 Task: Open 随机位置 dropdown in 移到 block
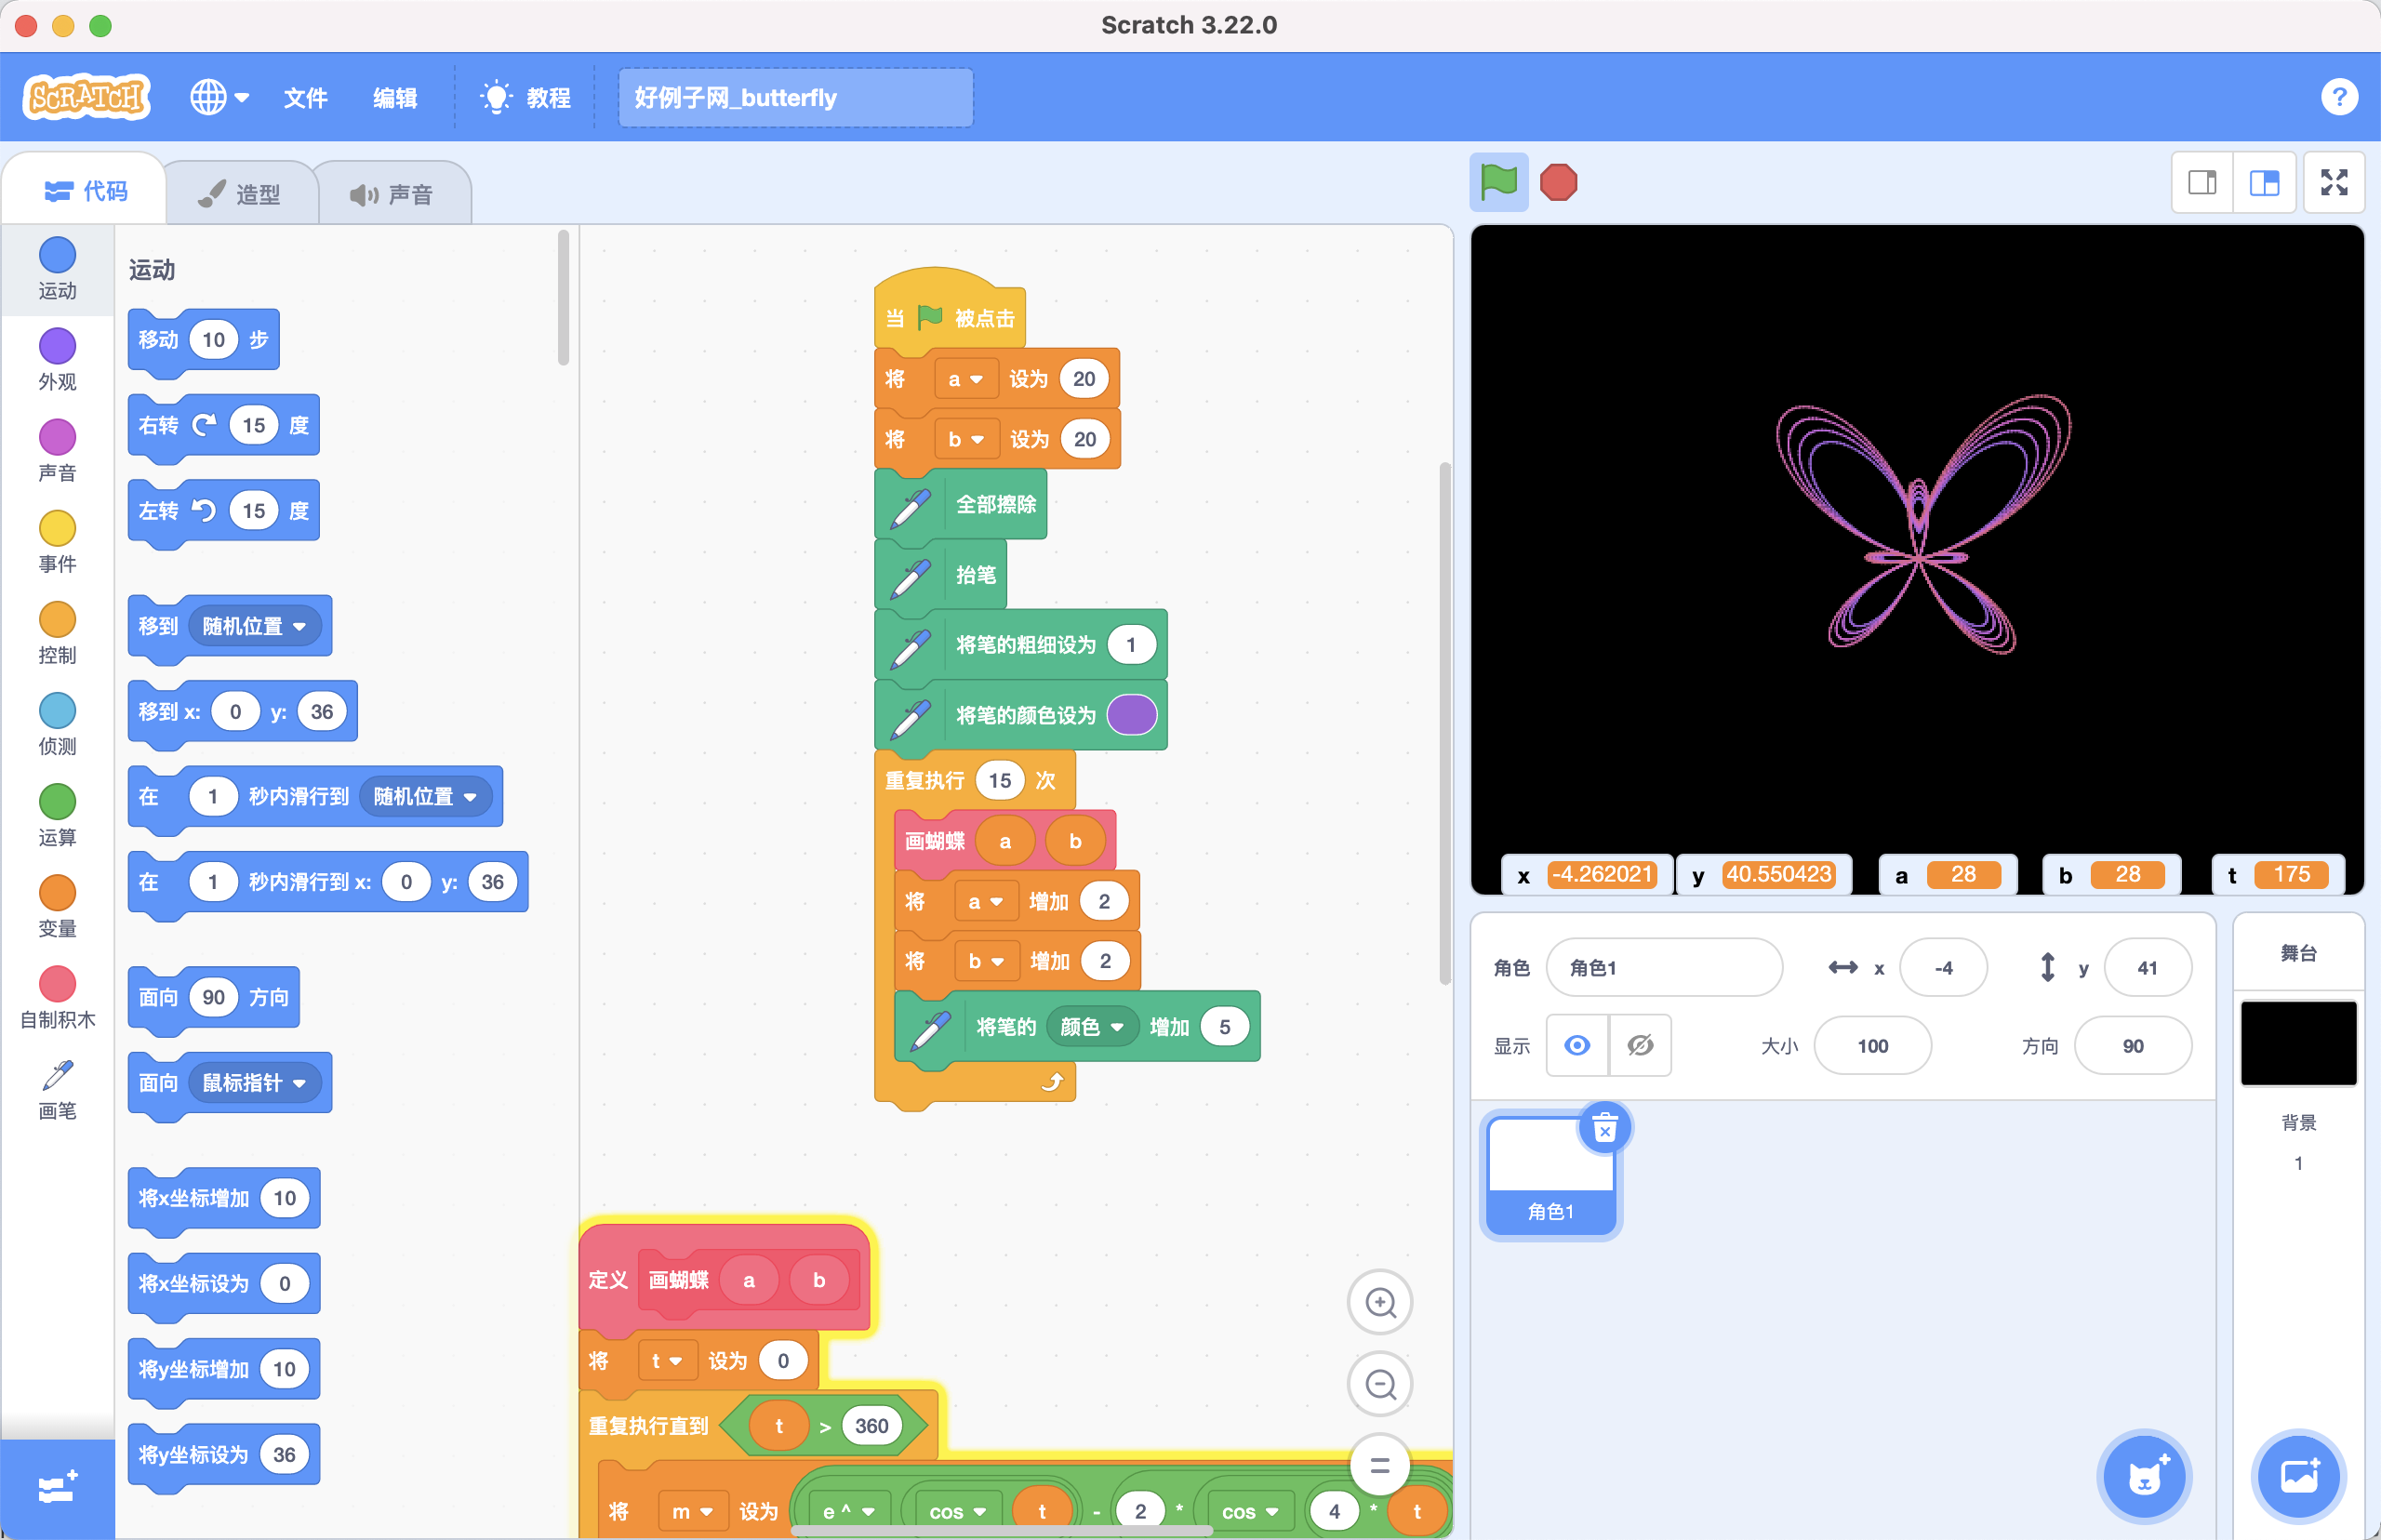[x=254, y=626]
